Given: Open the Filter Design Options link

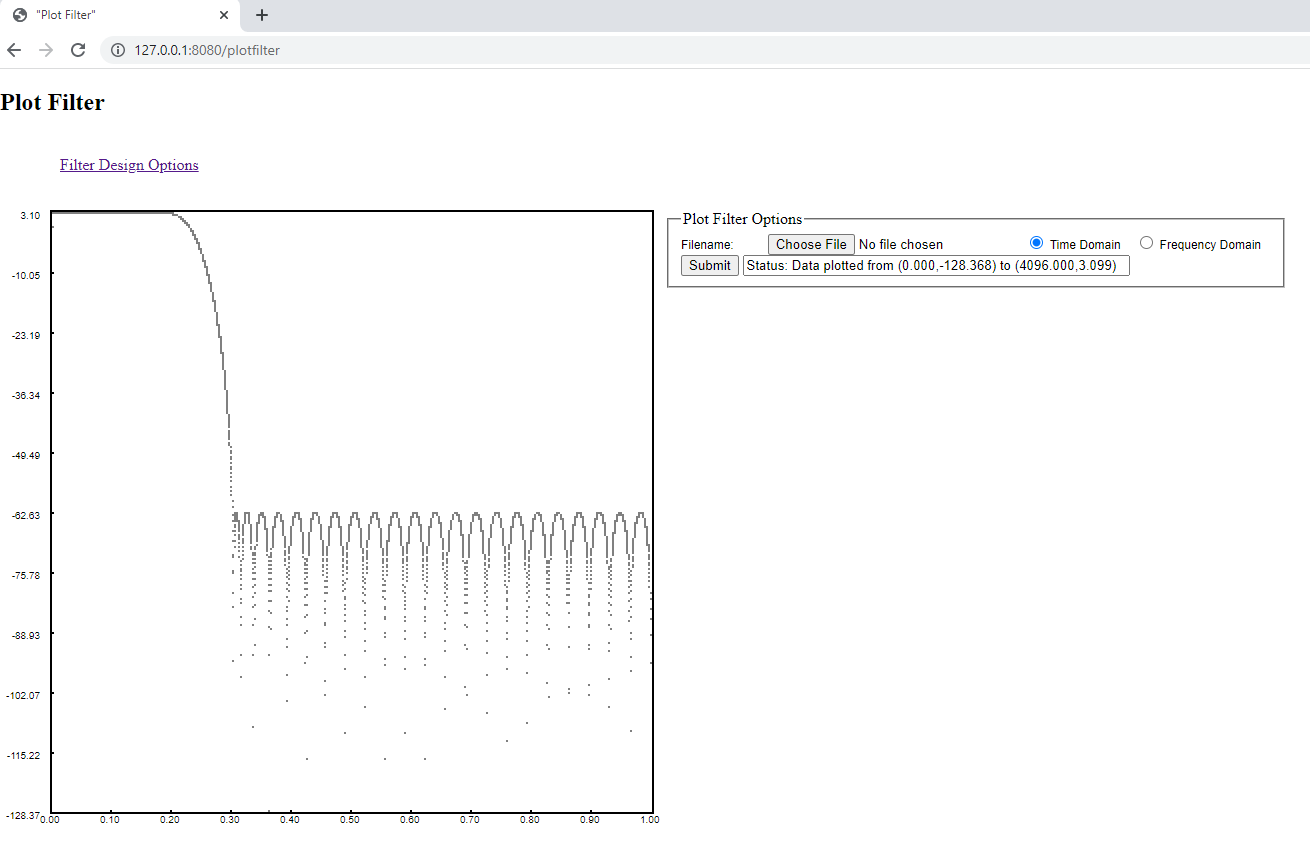Looking at the screenshot, I should (x=129, y=165).
